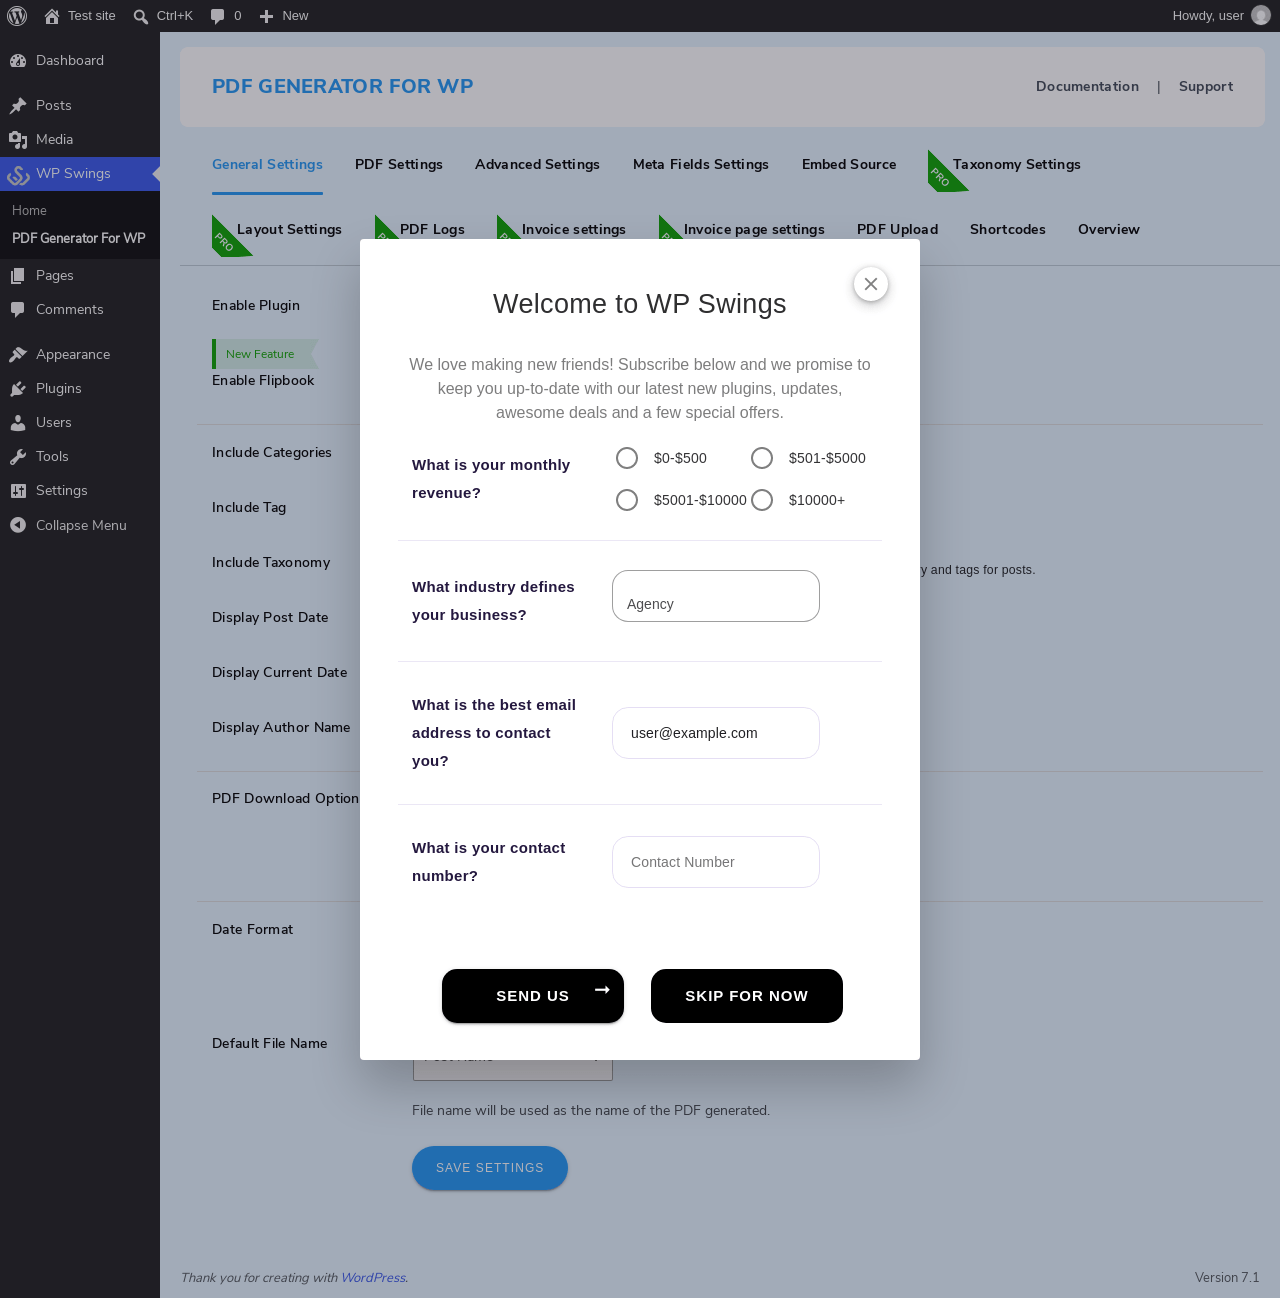
Task: Open the Dashboard menu item
Action: pyautogui.click(x=80, y=61)
